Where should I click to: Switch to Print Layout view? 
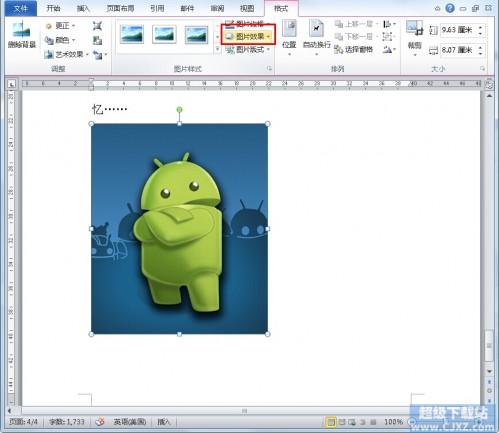(331, 422)
